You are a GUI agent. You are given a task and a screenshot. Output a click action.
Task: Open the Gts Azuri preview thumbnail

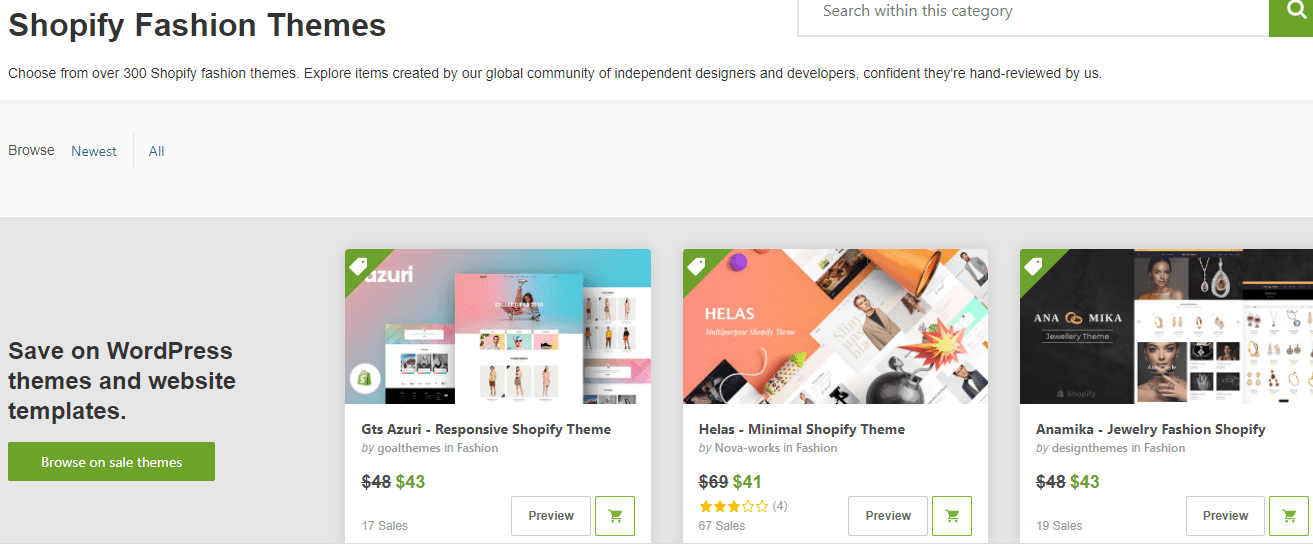coord(498,326)
